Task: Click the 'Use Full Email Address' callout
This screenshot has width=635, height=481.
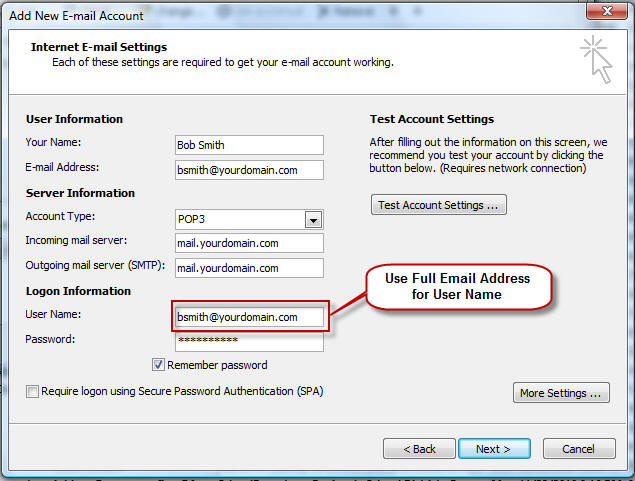Action: (x=457, y=286)
